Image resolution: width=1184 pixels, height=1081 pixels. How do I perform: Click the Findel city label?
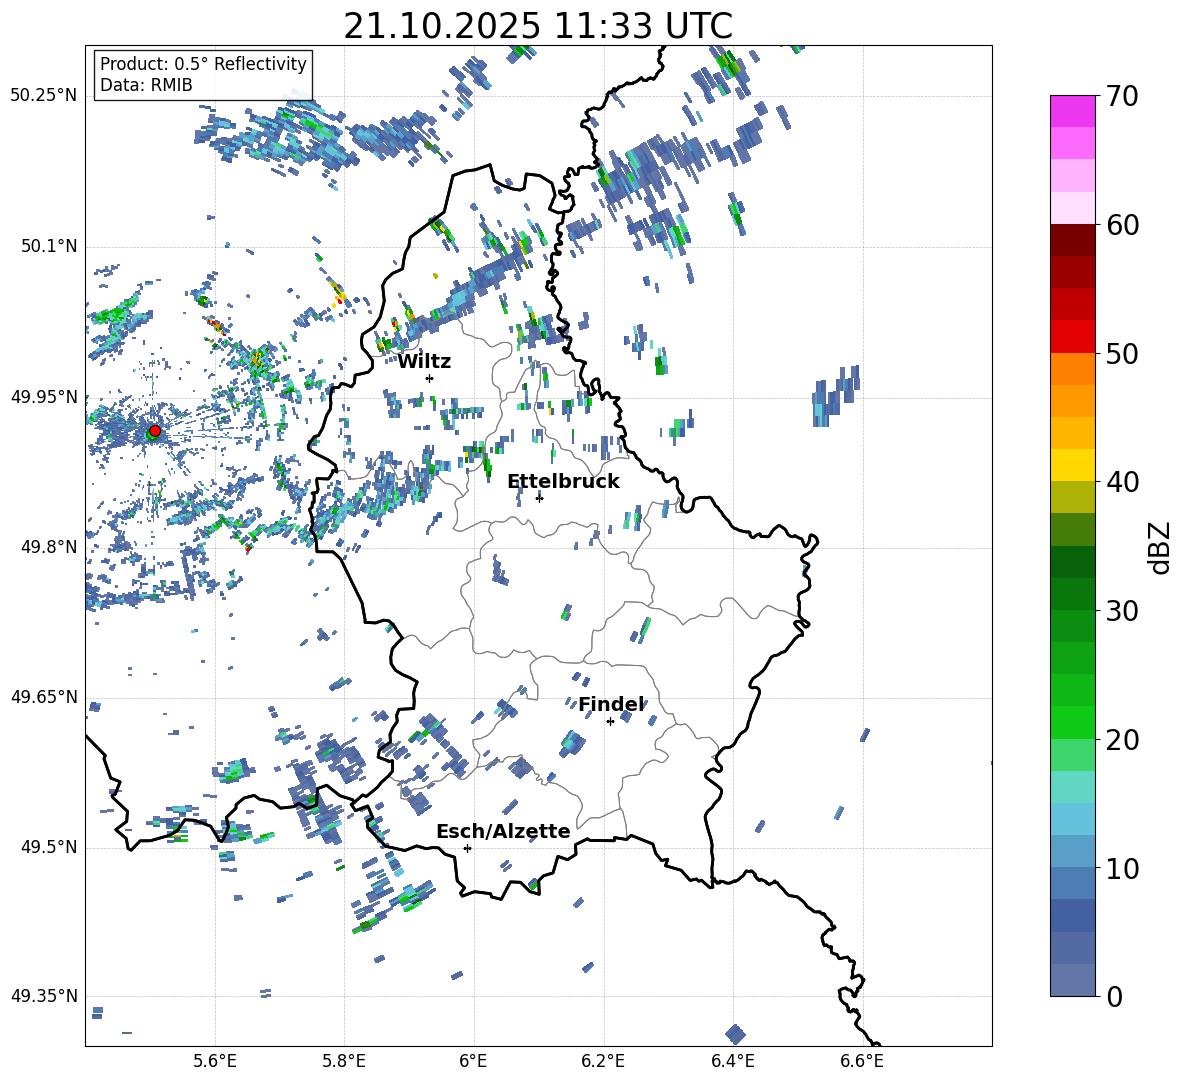pos(611,704)
